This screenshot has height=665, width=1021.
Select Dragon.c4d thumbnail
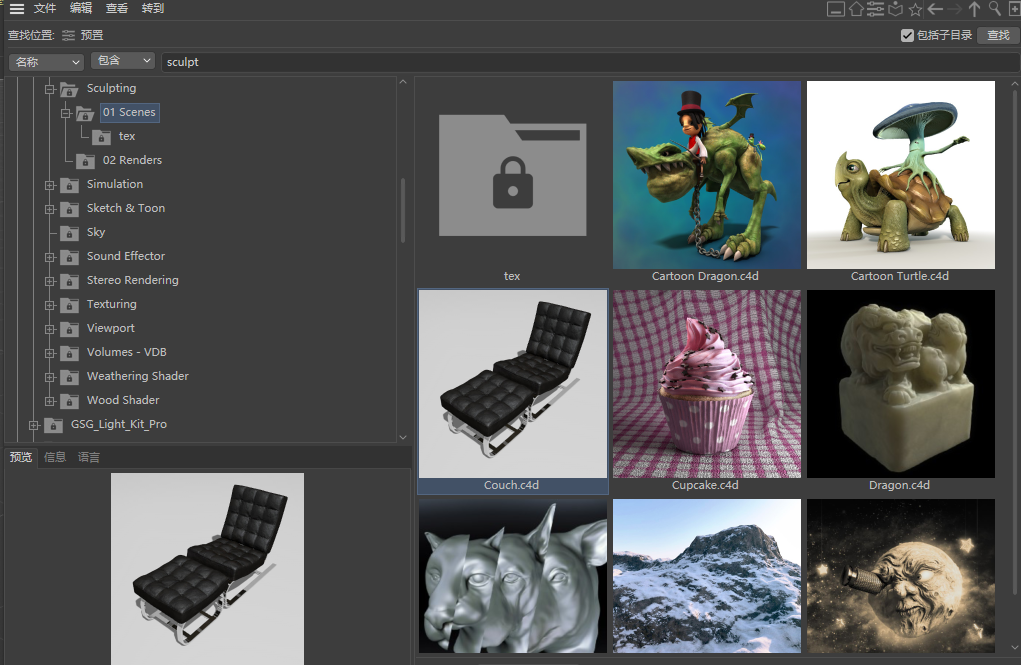(x=901, y=384)
